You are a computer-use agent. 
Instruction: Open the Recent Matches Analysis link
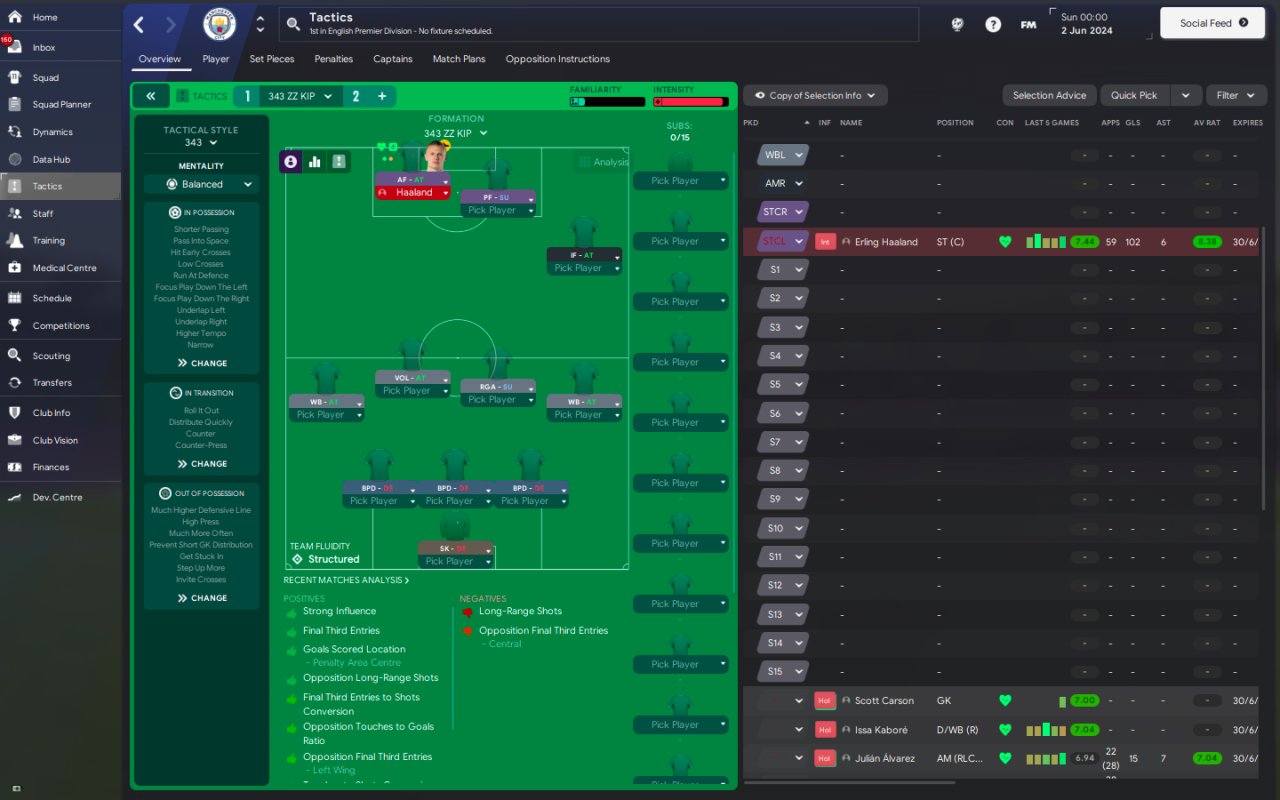346,580
